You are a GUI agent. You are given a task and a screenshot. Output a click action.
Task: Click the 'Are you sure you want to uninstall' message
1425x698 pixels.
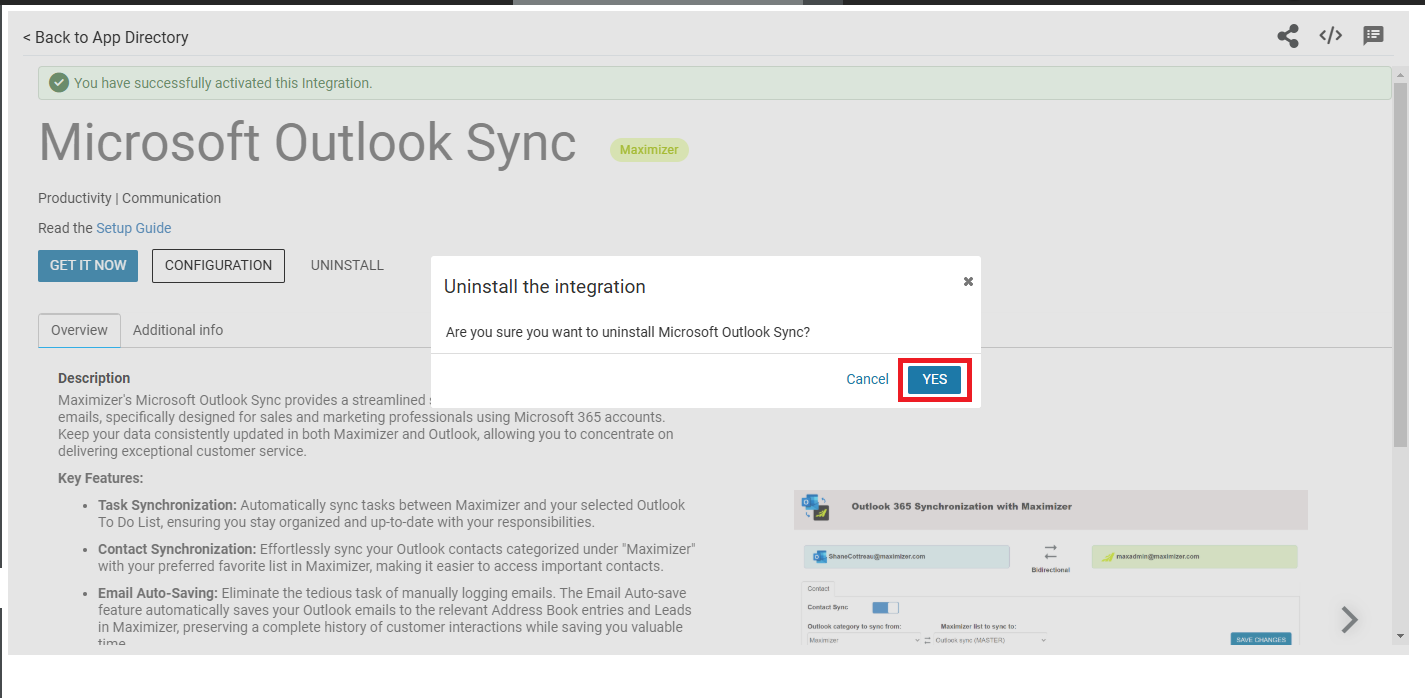click(628, 332)
